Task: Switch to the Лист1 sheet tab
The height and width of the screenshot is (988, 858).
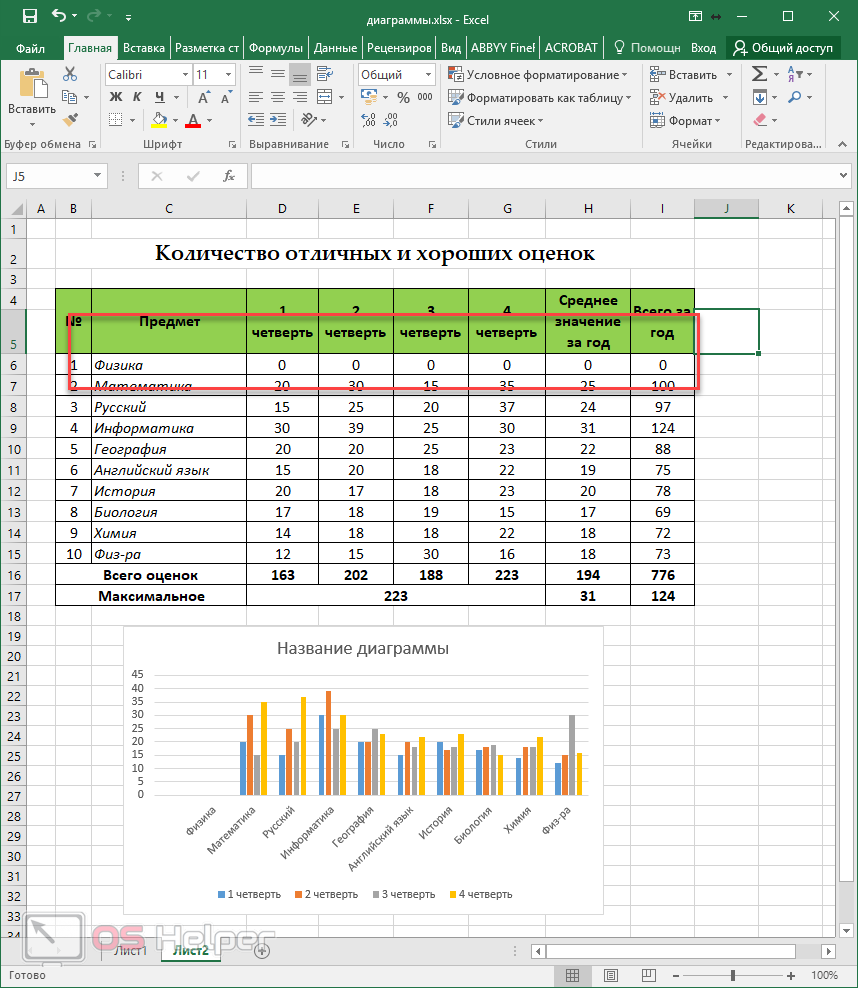Action: pos(130,950)
